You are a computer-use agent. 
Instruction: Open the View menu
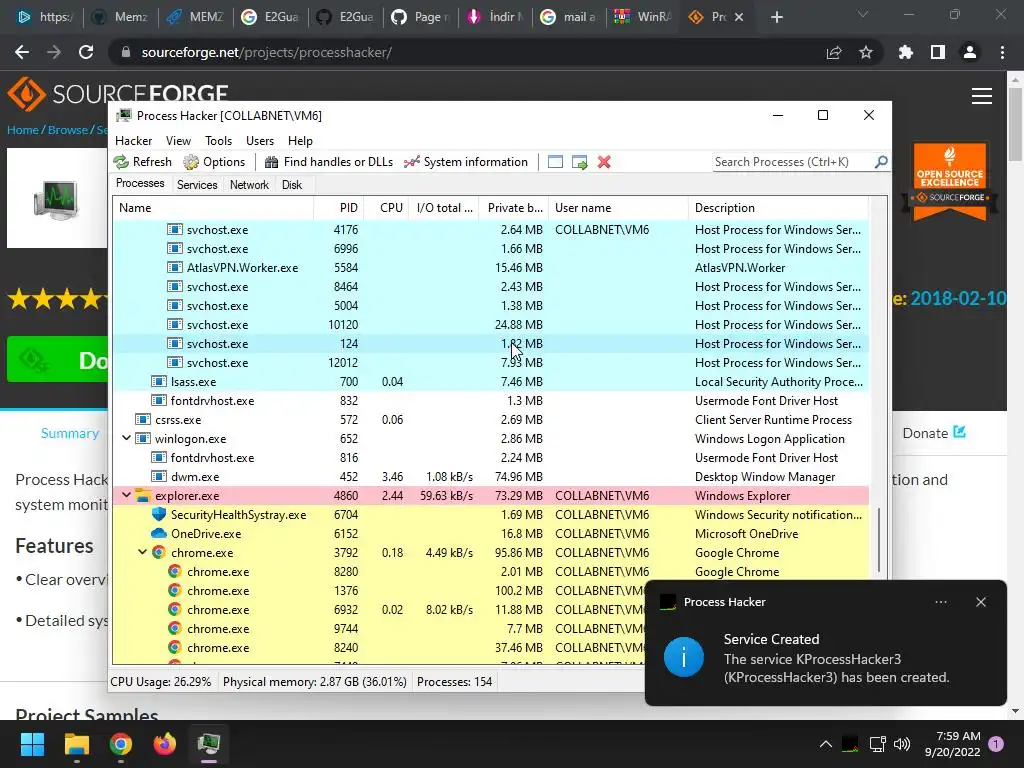(178, 141)
